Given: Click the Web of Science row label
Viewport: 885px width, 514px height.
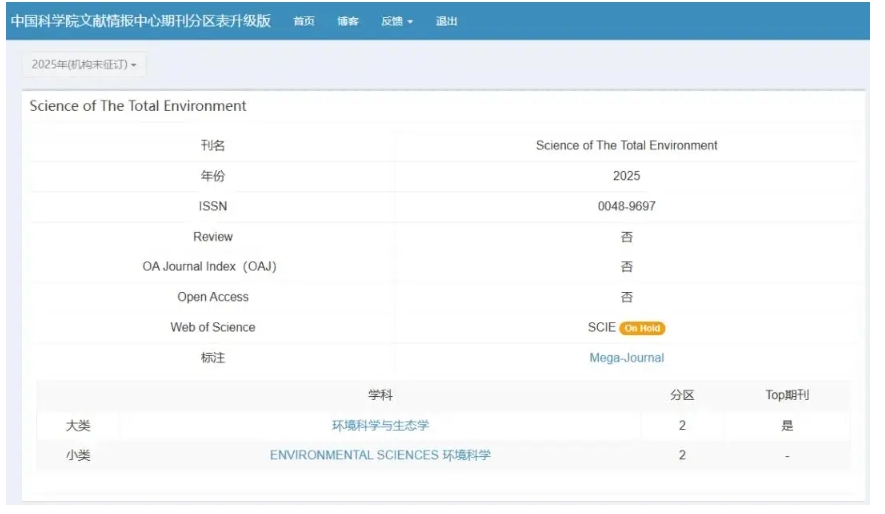Looking at the screenshot, I should click(213, 327).
